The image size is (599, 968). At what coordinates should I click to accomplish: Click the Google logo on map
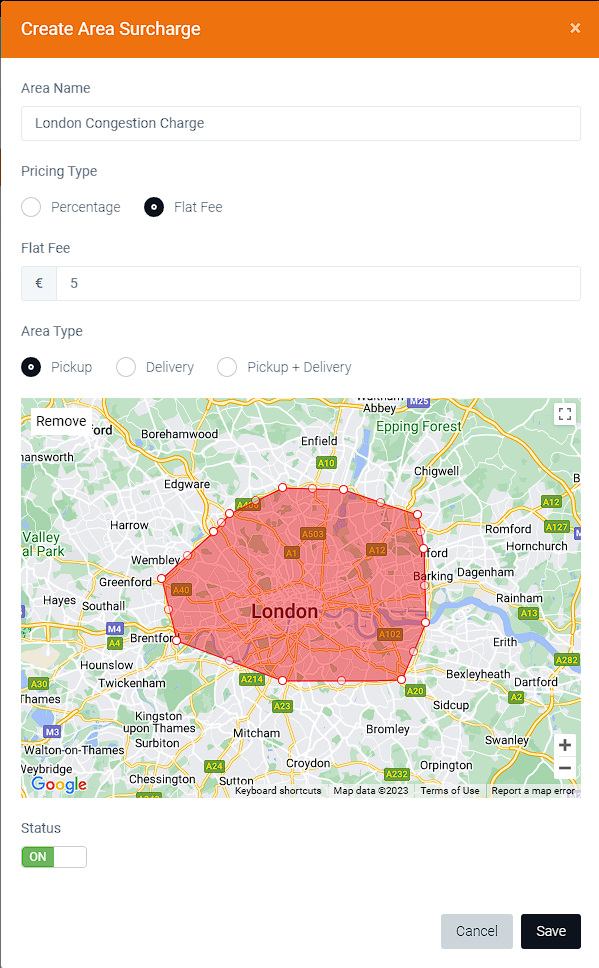(x=59, y=784)
